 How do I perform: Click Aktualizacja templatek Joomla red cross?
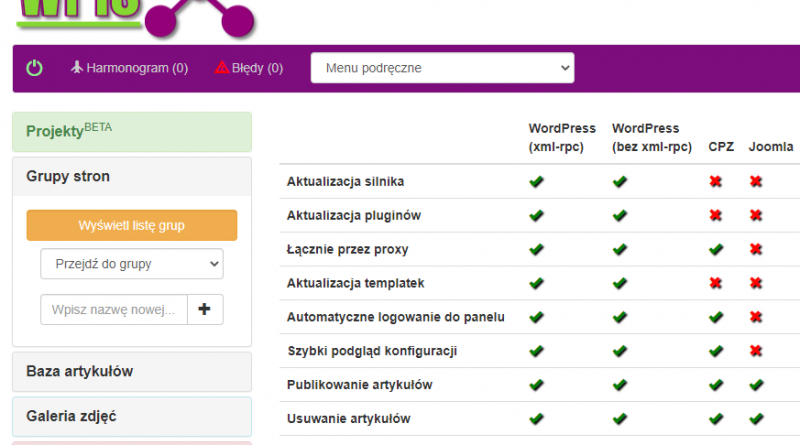756,283
